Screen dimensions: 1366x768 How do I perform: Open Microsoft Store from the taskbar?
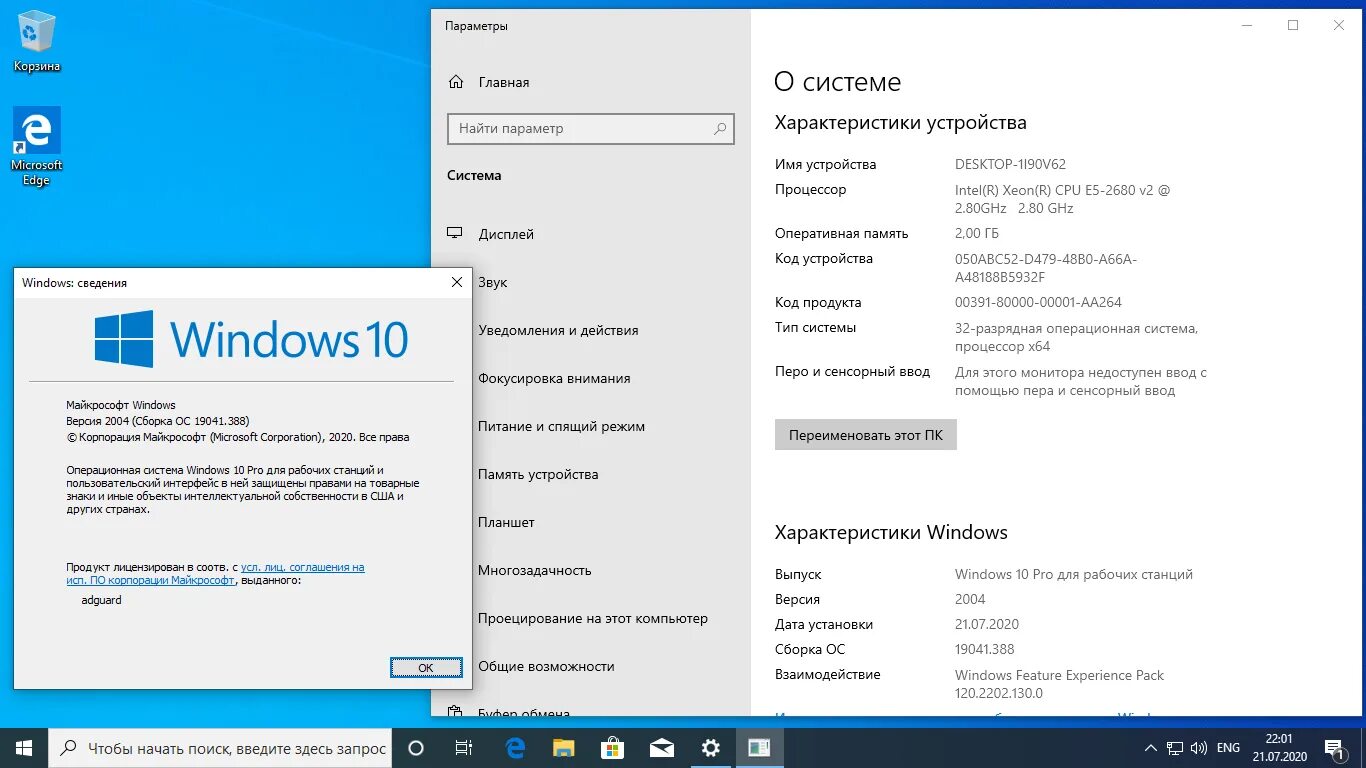click(612, 748)
